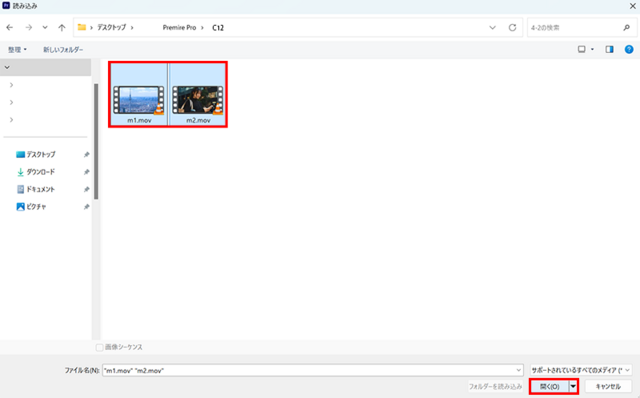The image size is (640, 398).
Task: Open the 整理 menu
Action: (x=17, y=49)
